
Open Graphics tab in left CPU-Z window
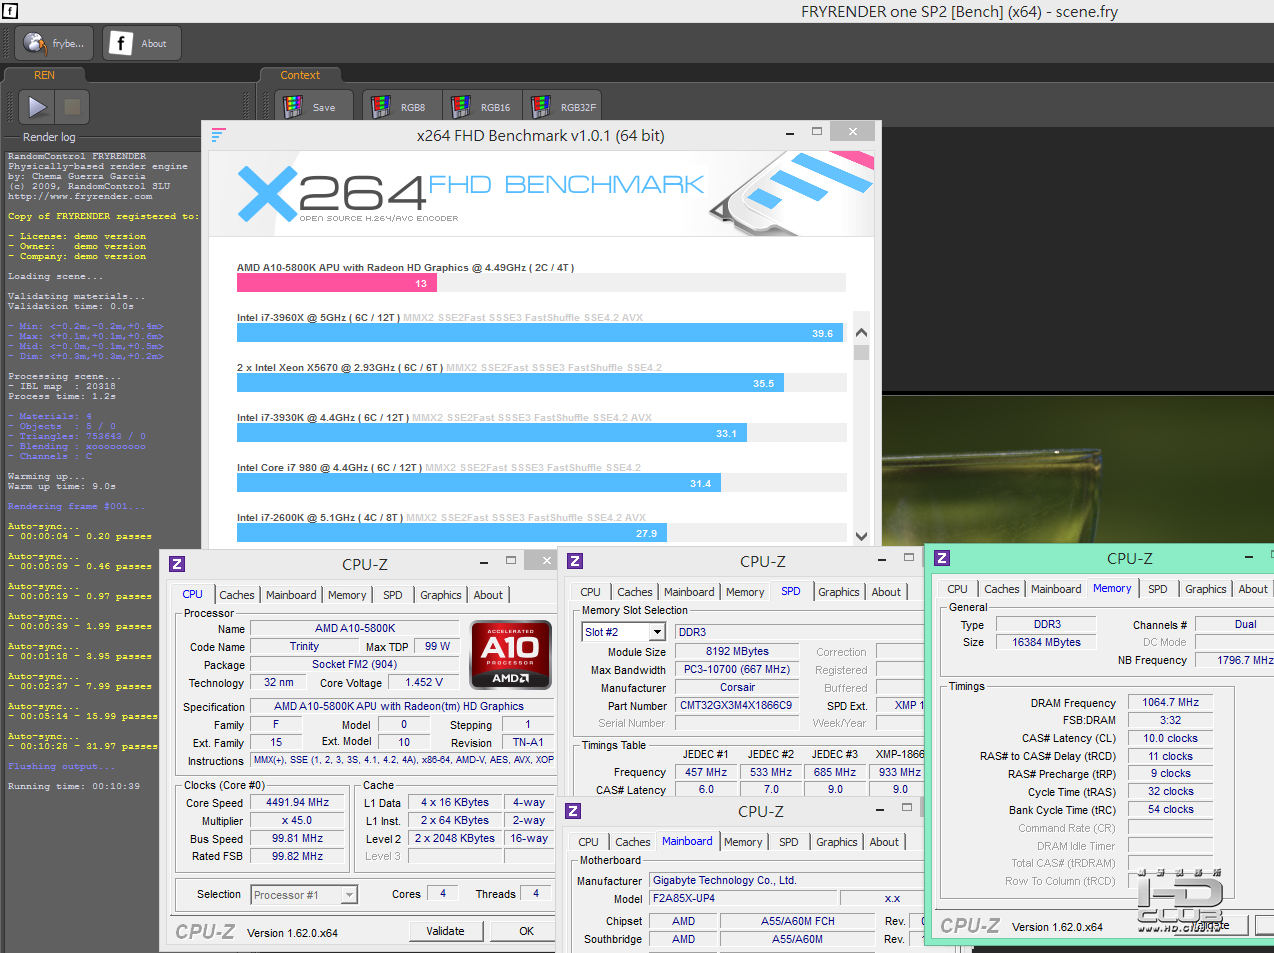(x=441, y=595)
